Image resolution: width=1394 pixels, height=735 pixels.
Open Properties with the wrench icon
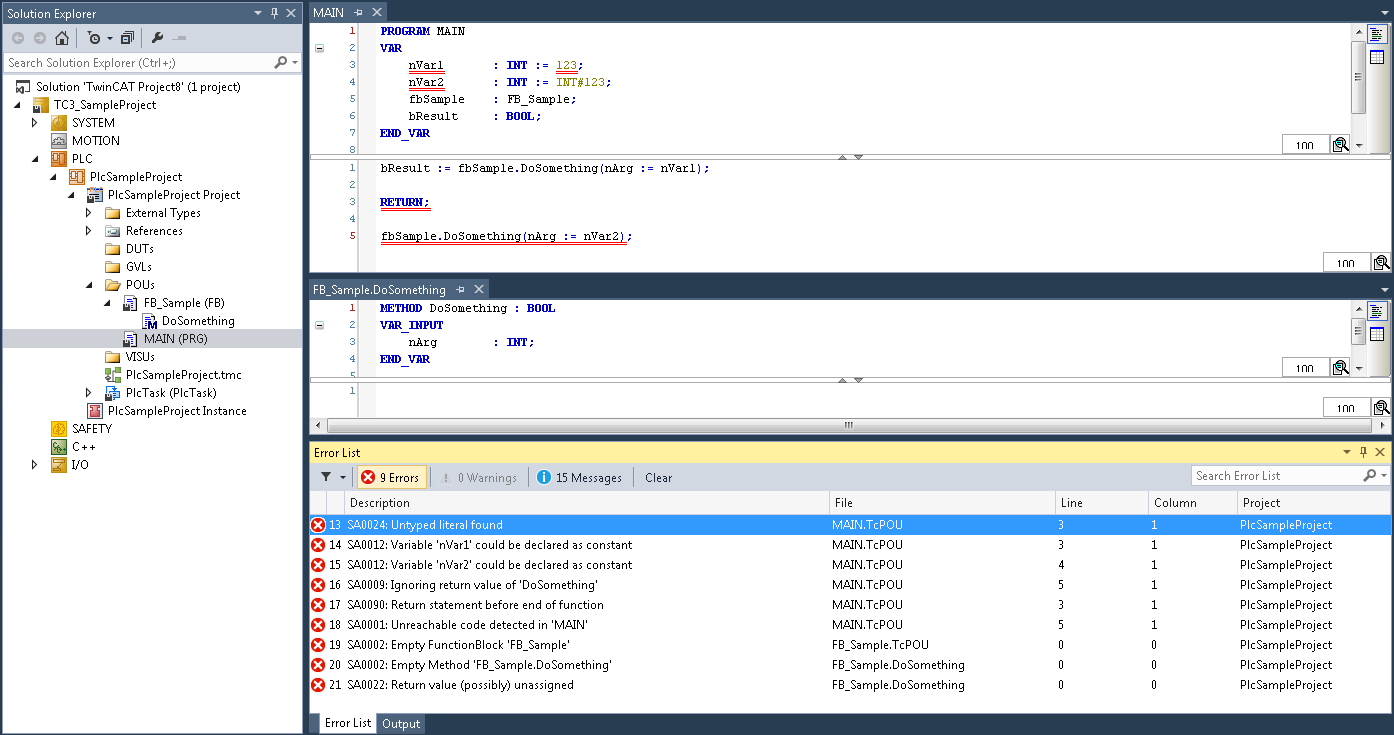point(157,38)
